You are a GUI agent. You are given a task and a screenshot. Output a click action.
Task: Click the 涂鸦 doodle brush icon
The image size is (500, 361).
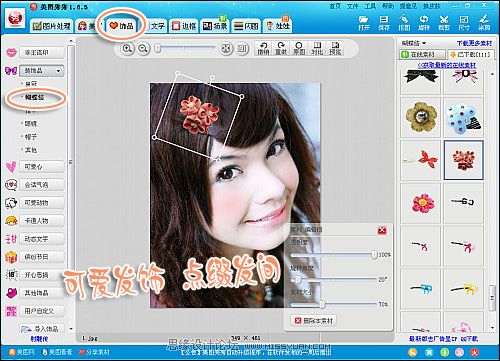(484, 23)
